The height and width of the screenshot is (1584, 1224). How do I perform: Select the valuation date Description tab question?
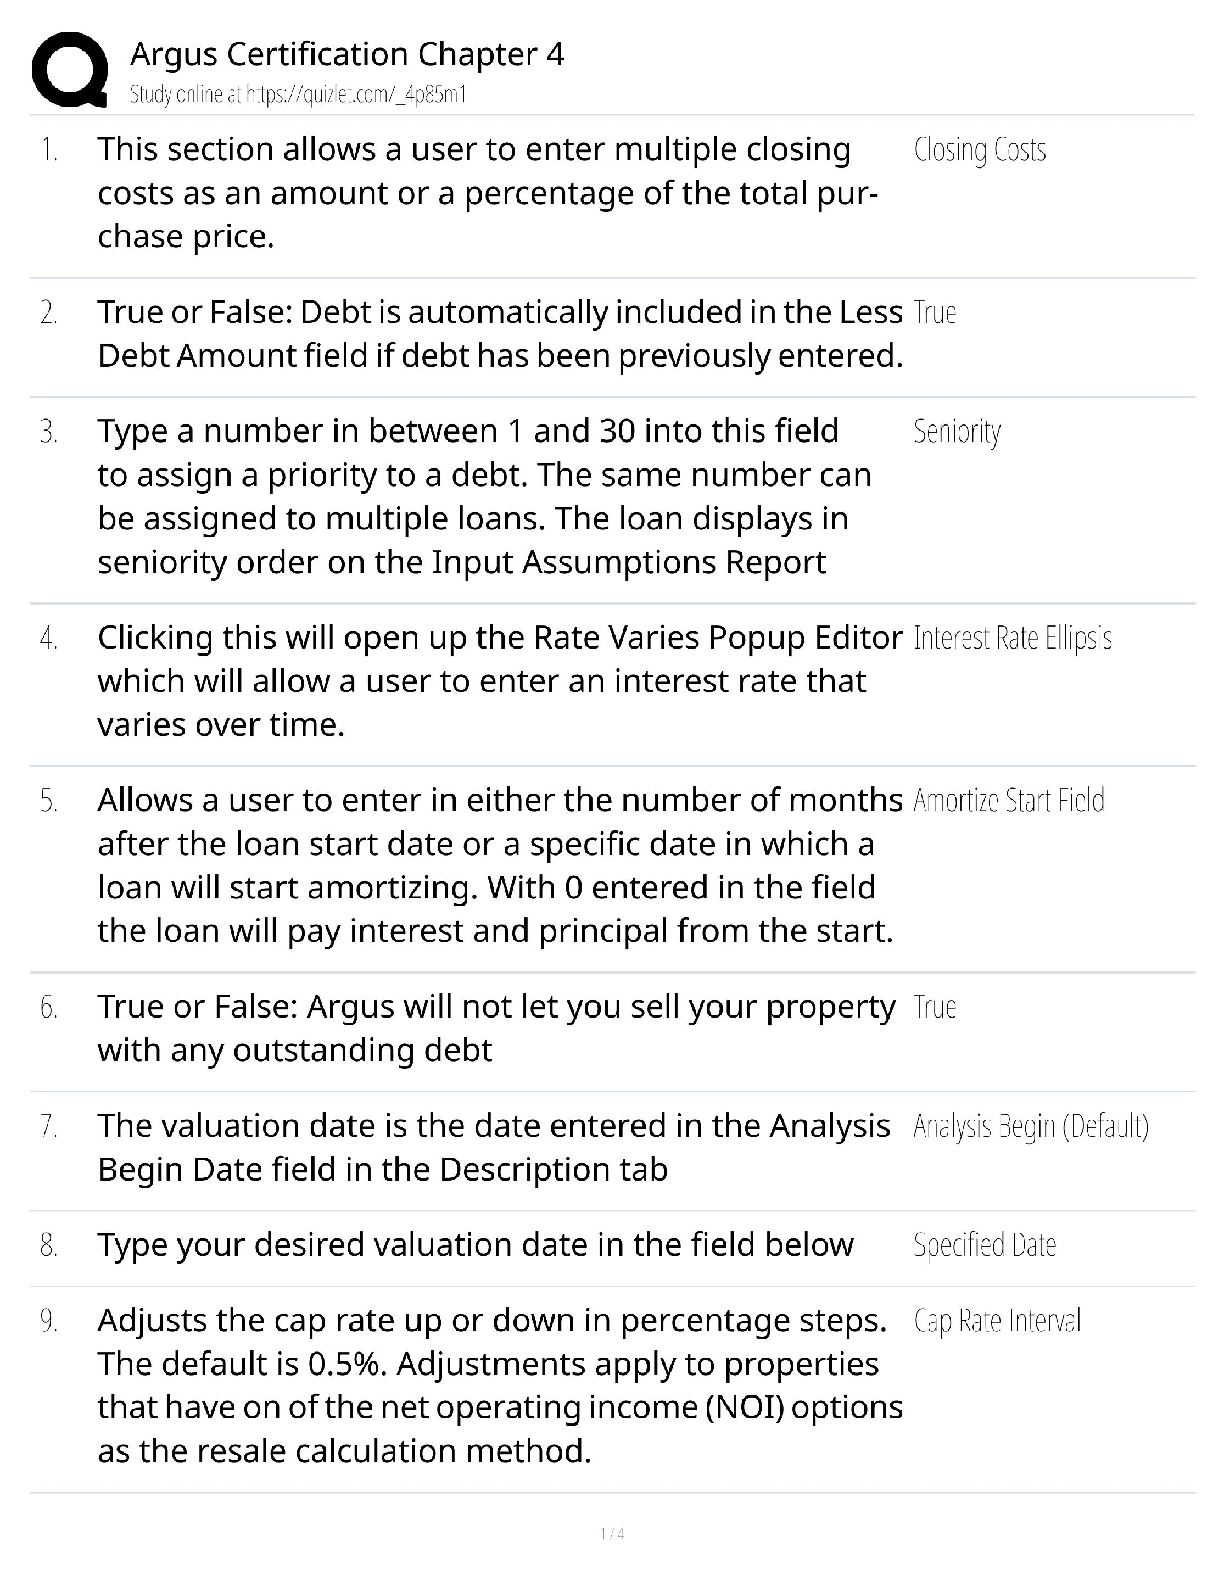493,1148
